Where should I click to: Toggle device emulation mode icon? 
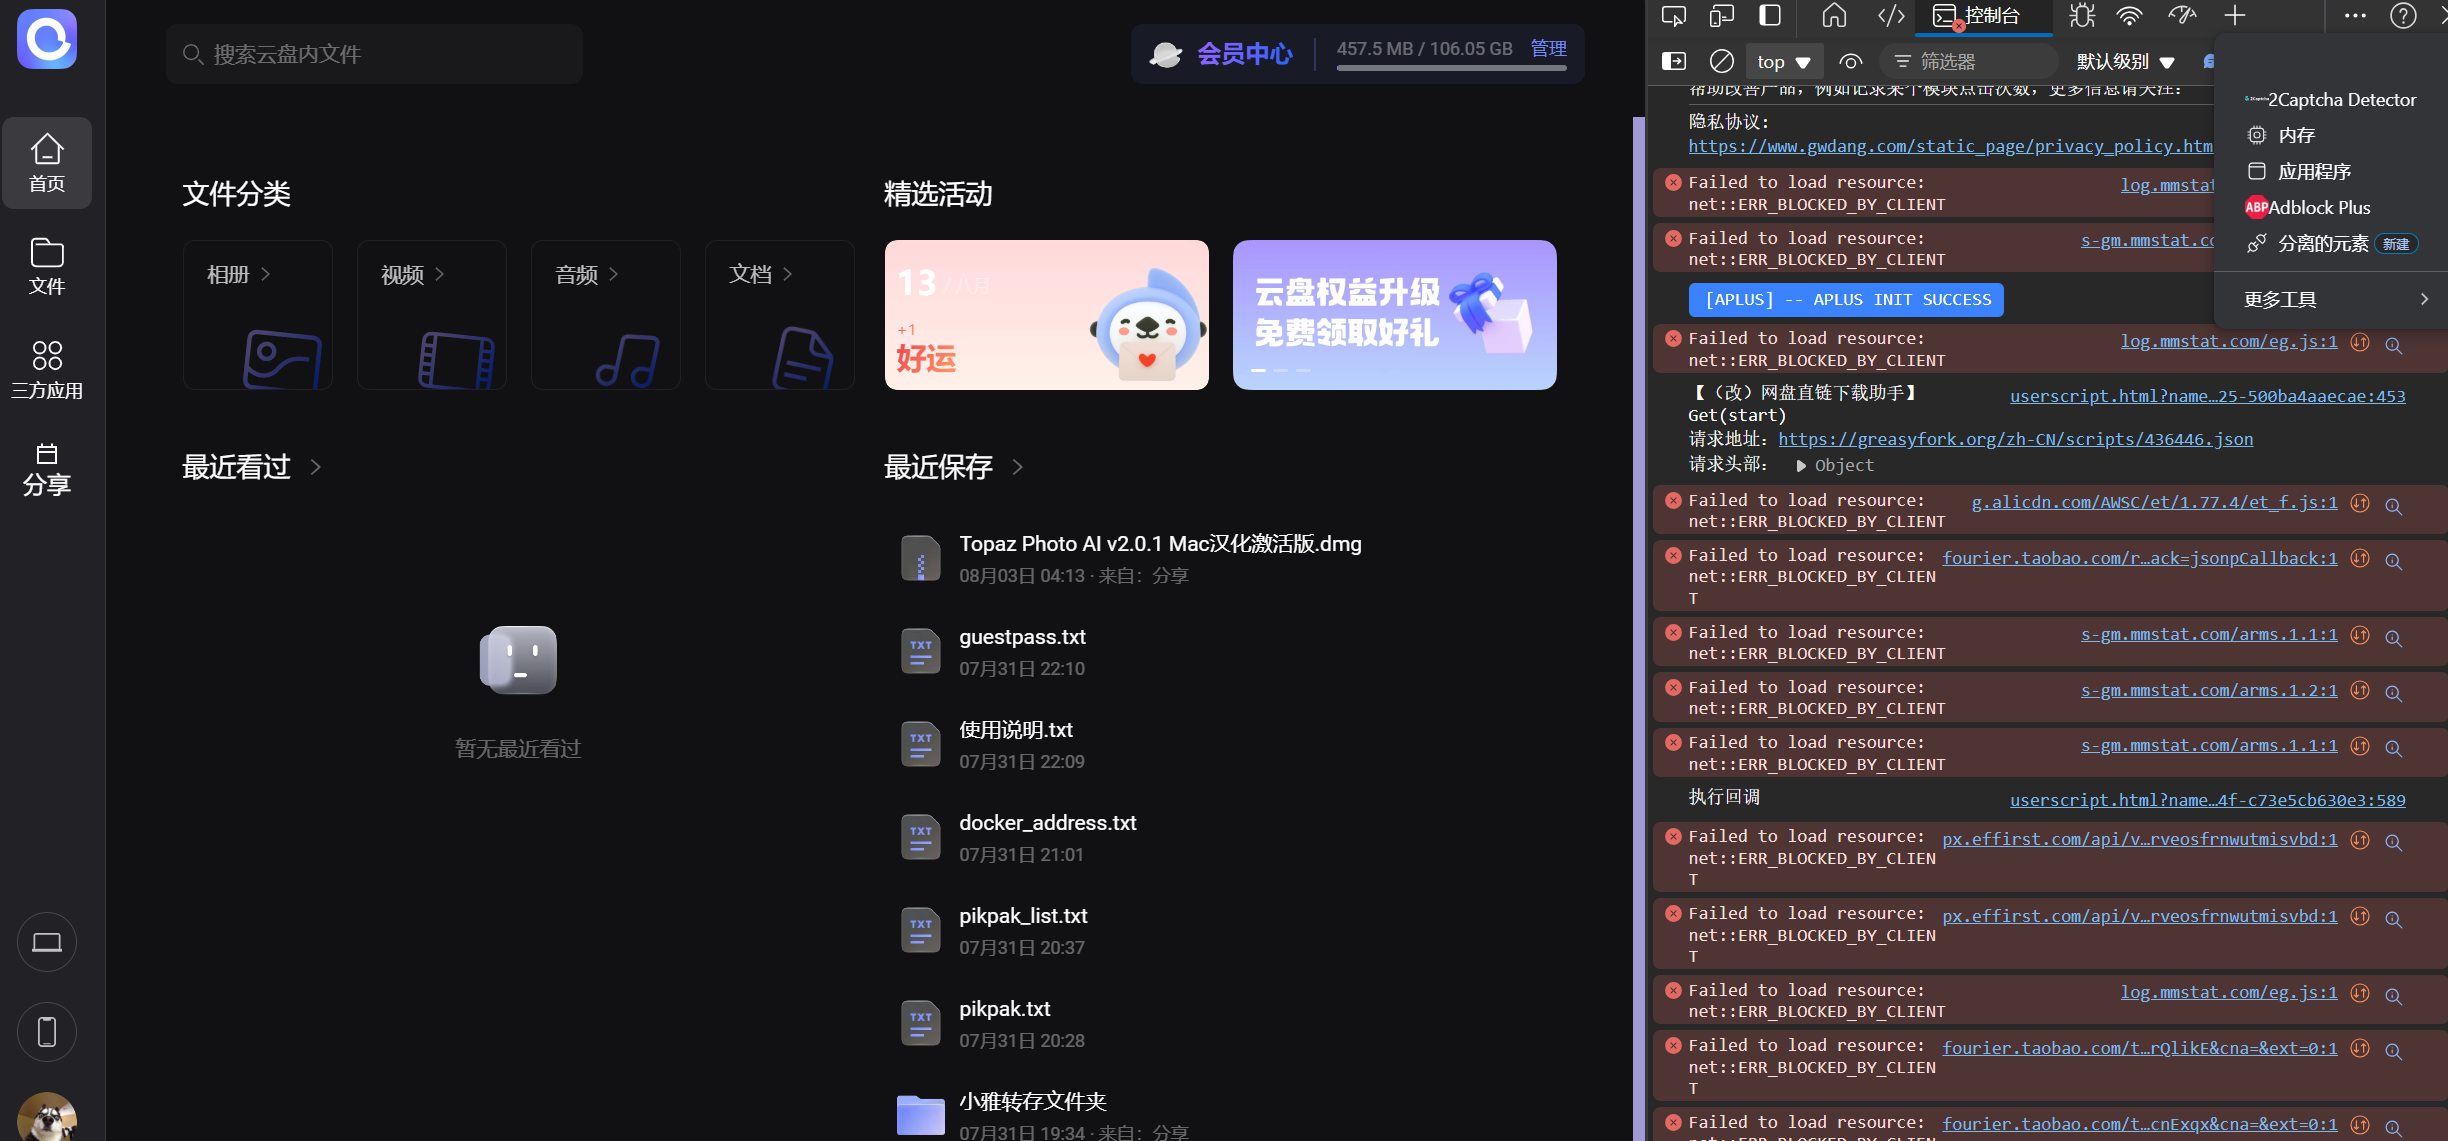point(1721,16)
